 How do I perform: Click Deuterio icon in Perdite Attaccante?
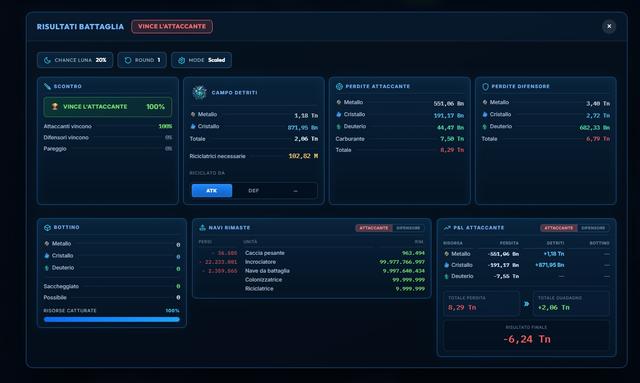[338, 127]
